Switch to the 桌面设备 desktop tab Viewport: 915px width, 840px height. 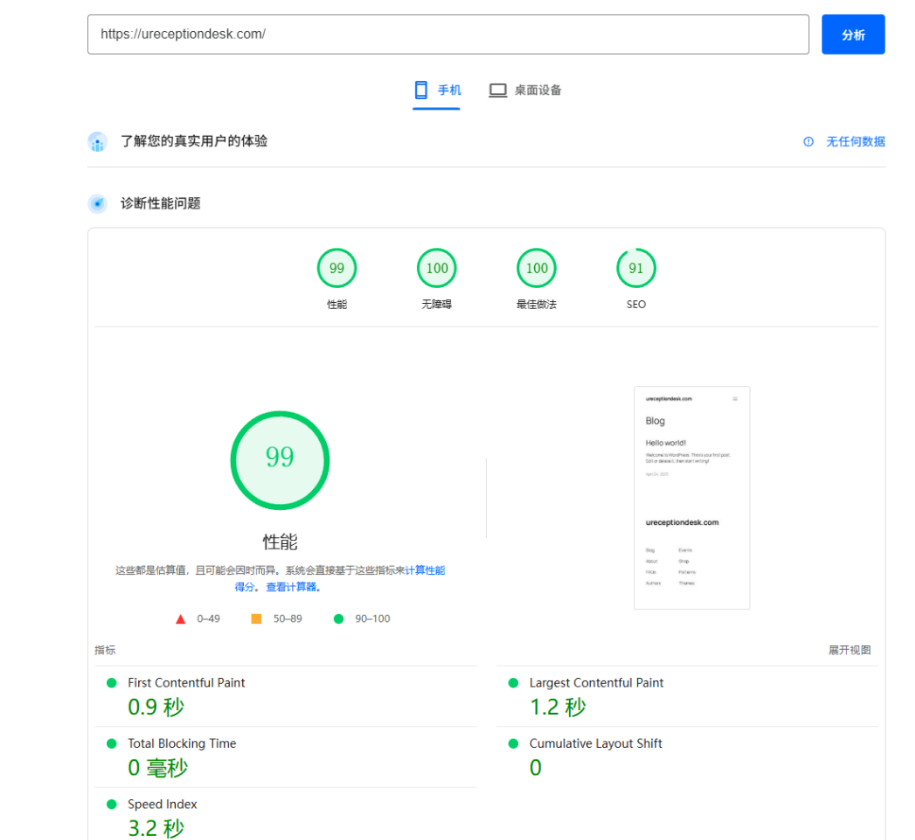click(x=525, y=90)
